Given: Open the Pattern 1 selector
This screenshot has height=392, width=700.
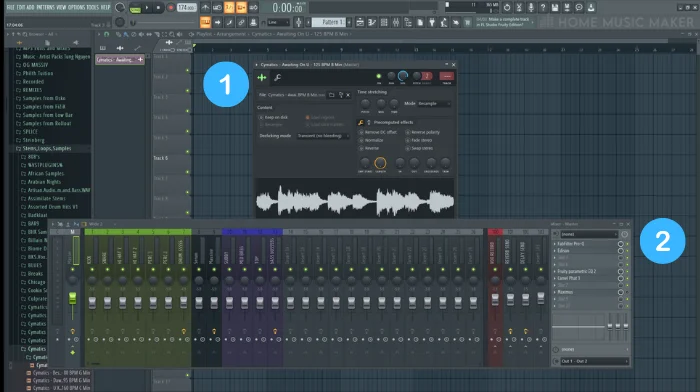Looking at the screenshot, I should point(329,22).
